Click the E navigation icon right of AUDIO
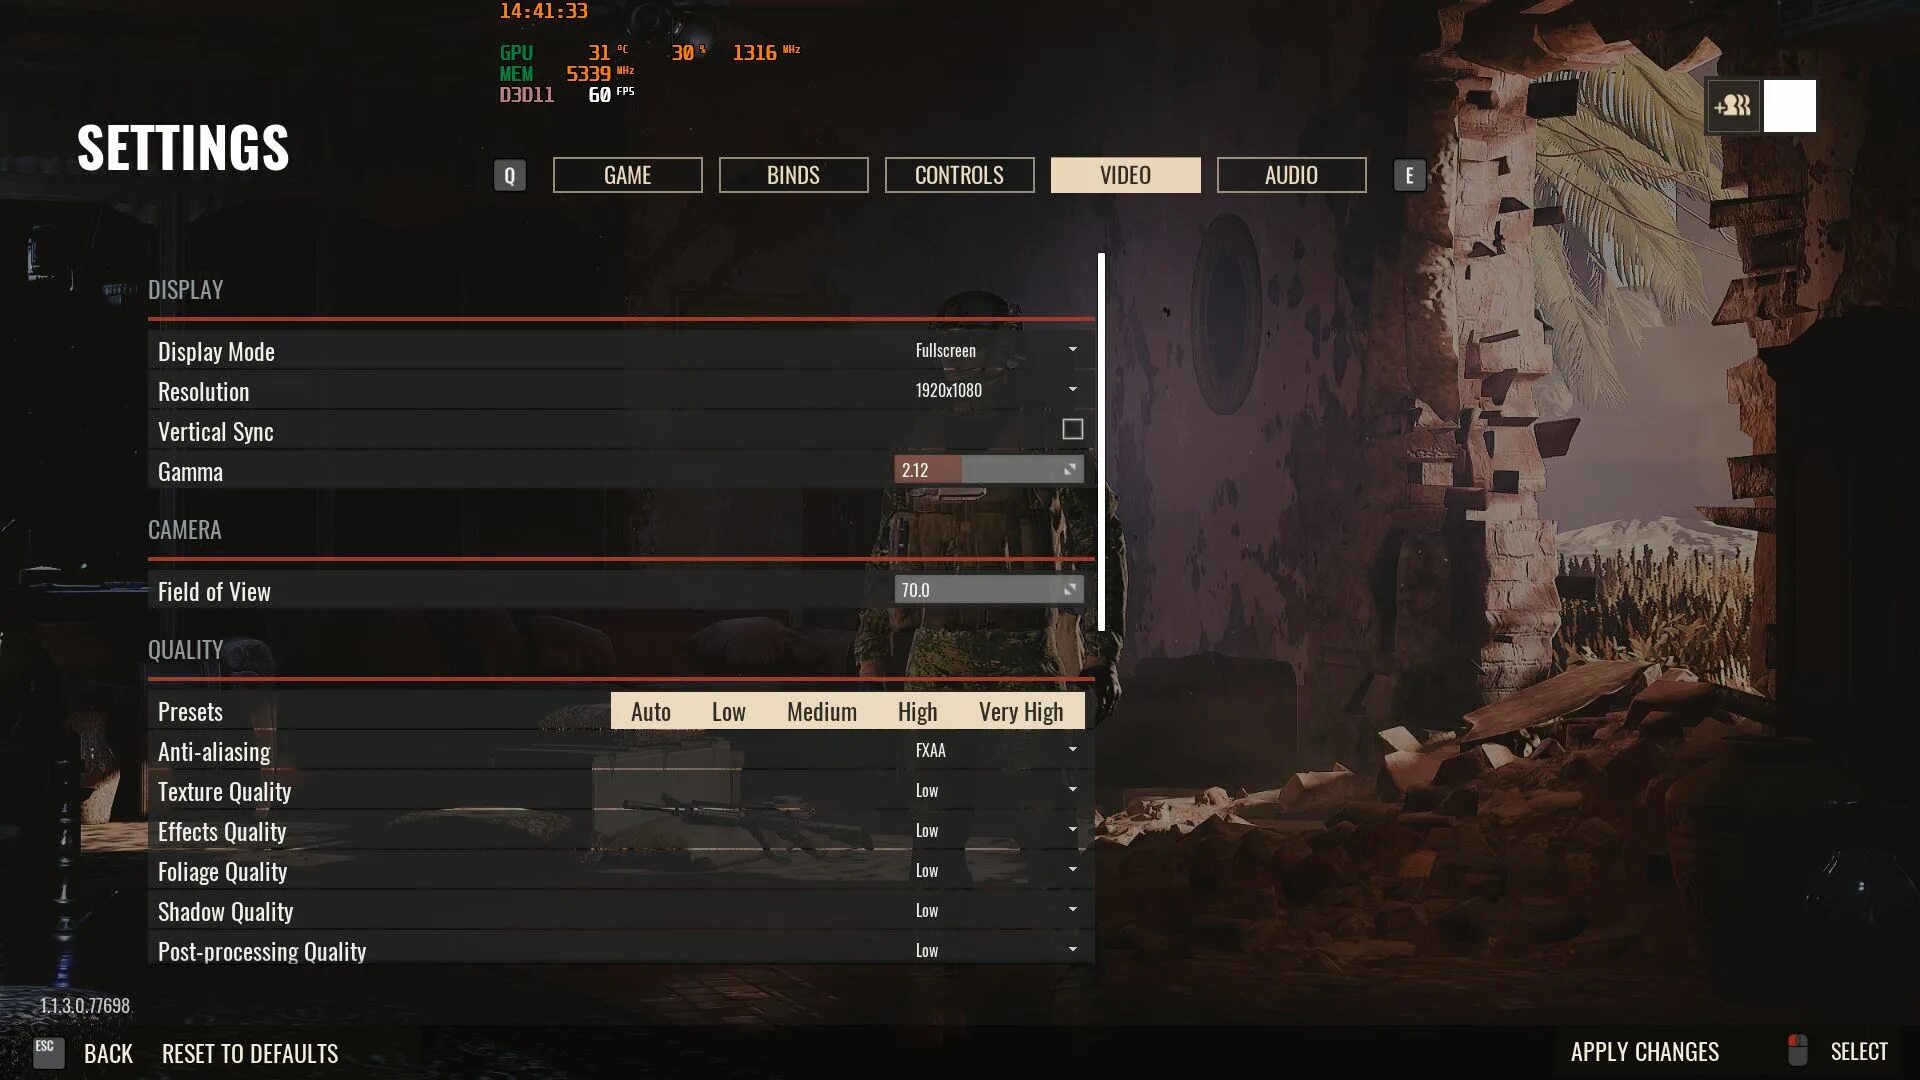The width and height of the screenshot is (1920, 1080). coord(1408,174)
